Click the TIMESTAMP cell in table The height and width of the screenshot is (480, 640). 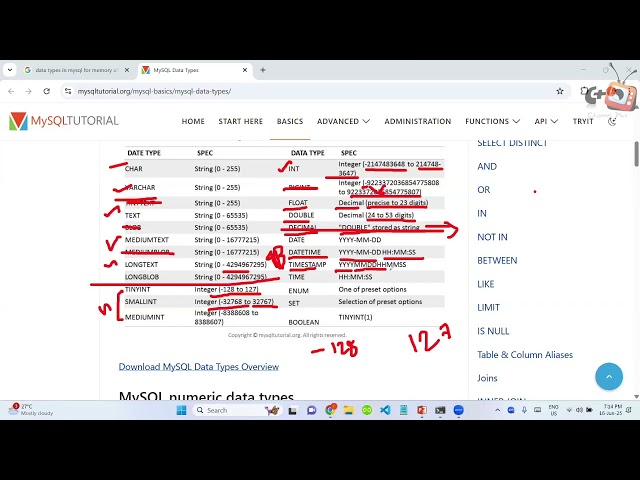[x=307, y=264]
